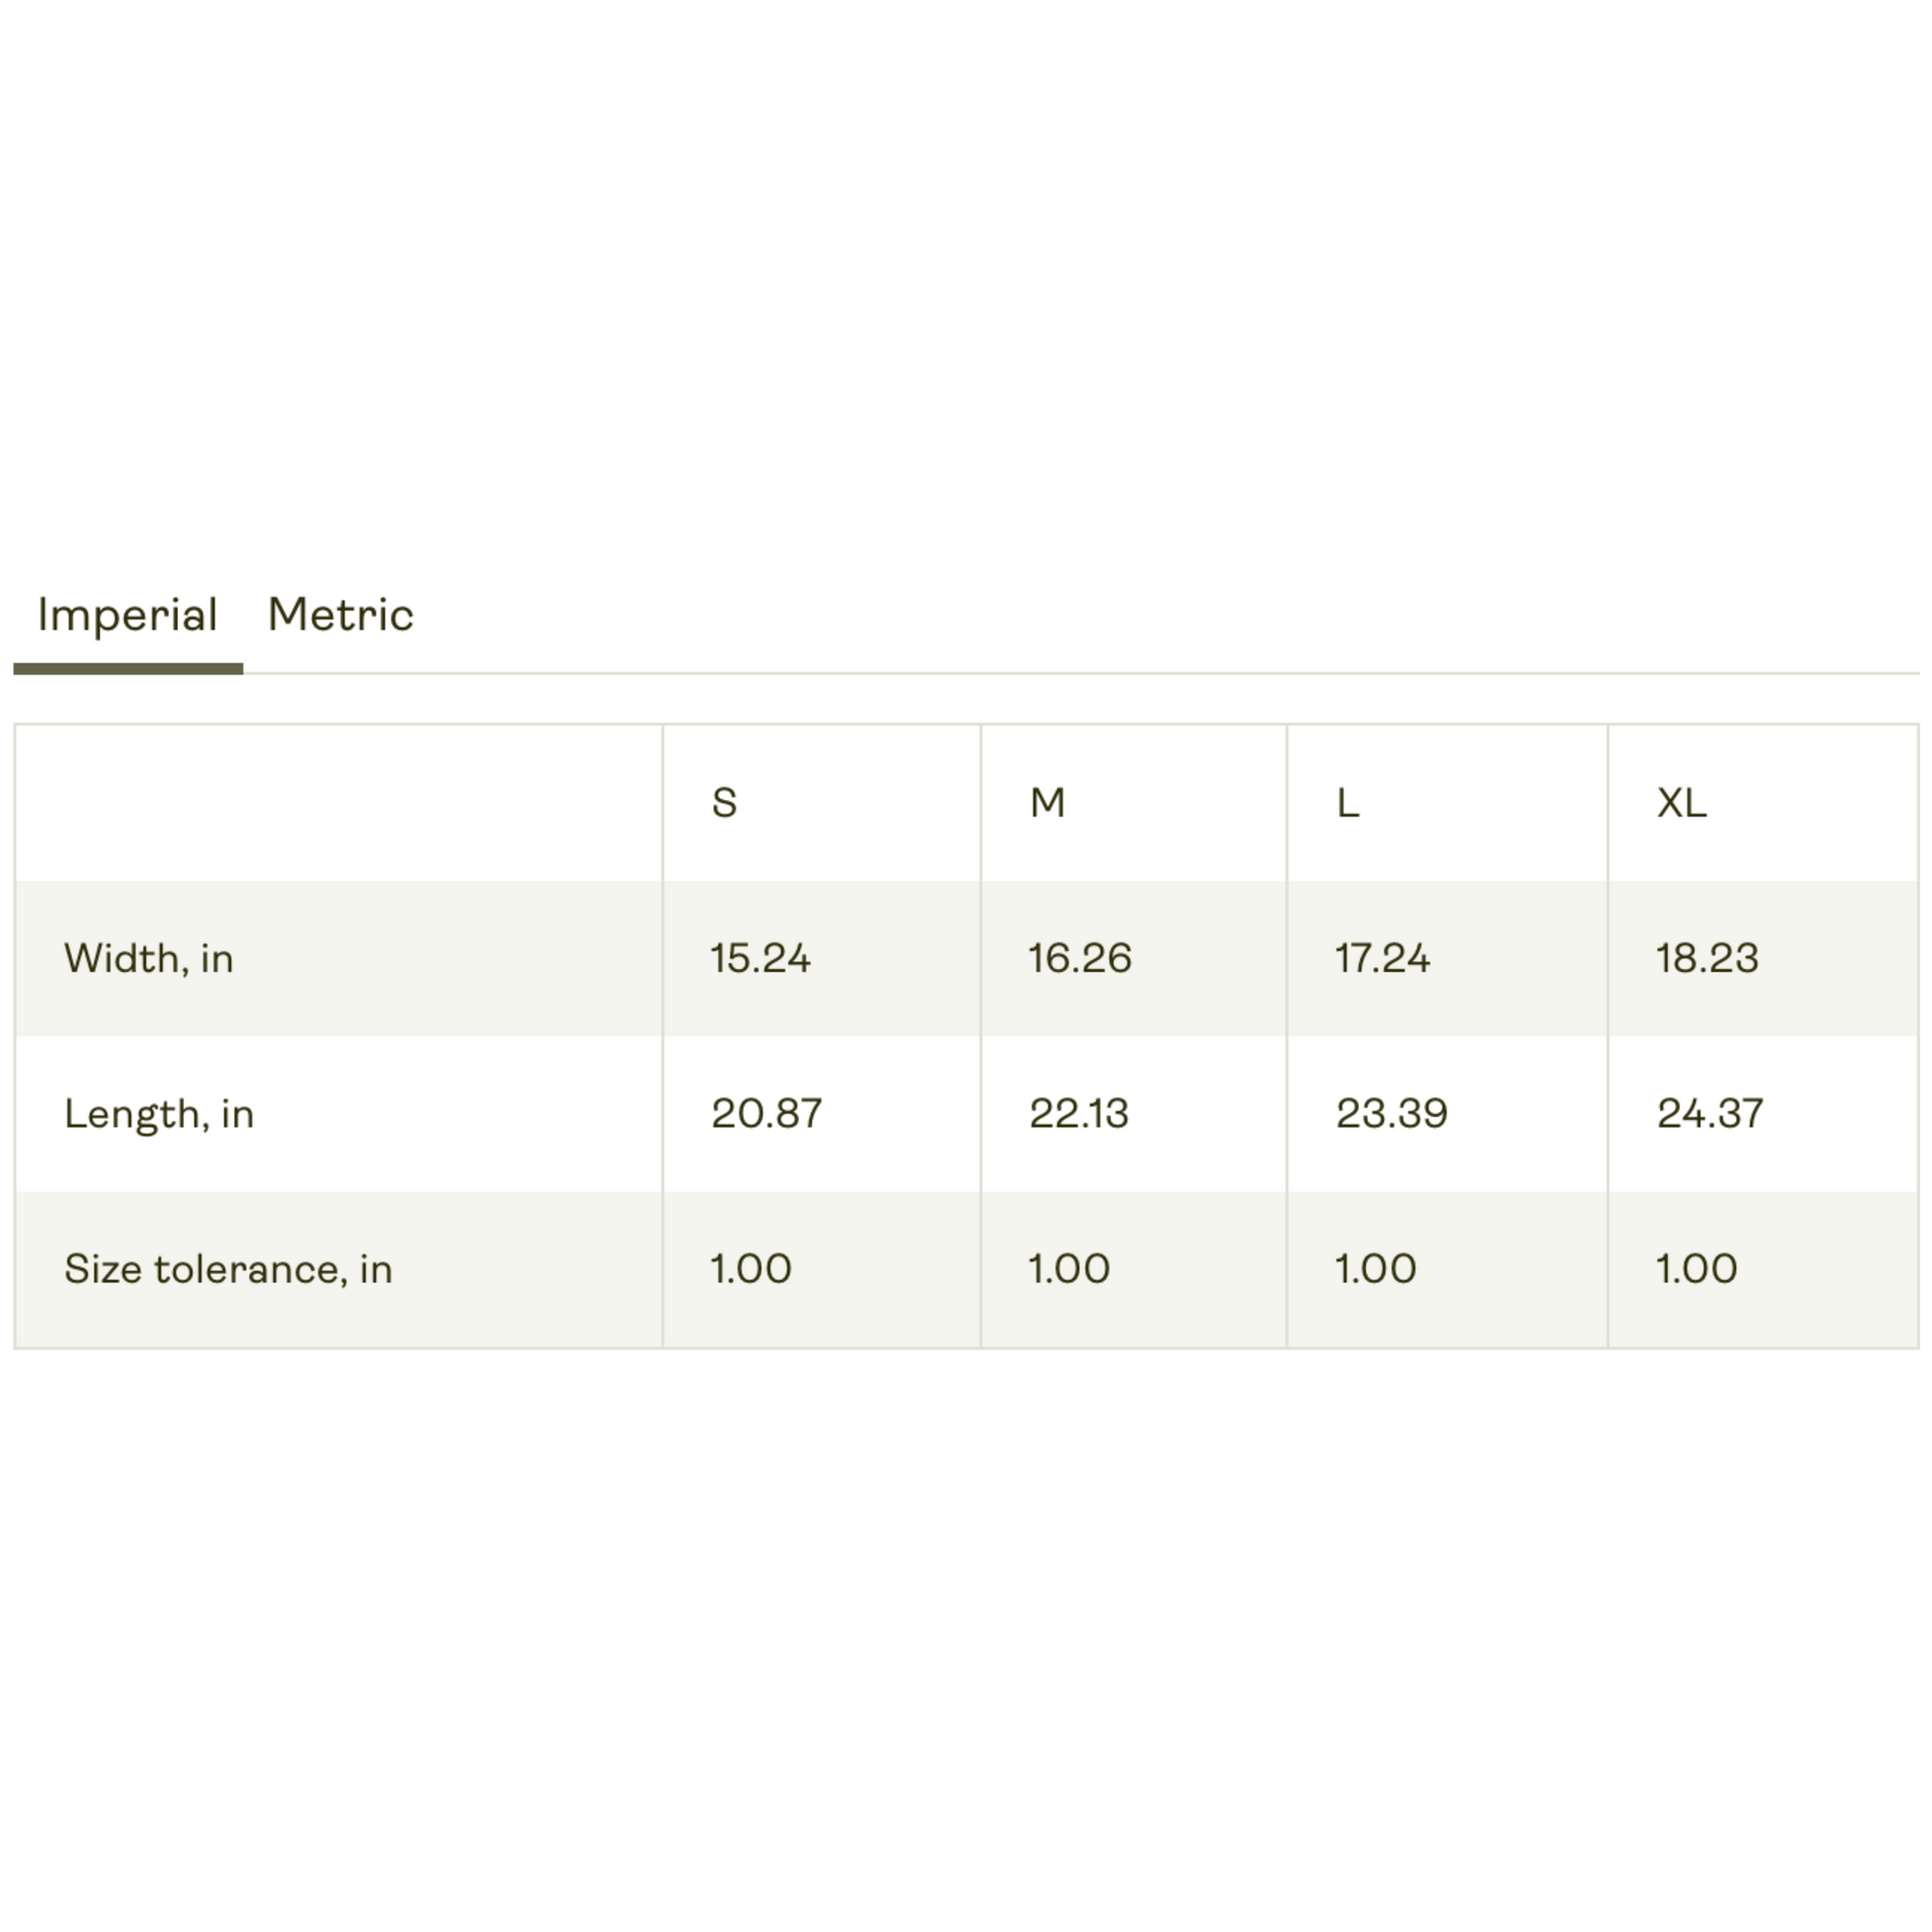Click the M size column header

coord(1047,802)
